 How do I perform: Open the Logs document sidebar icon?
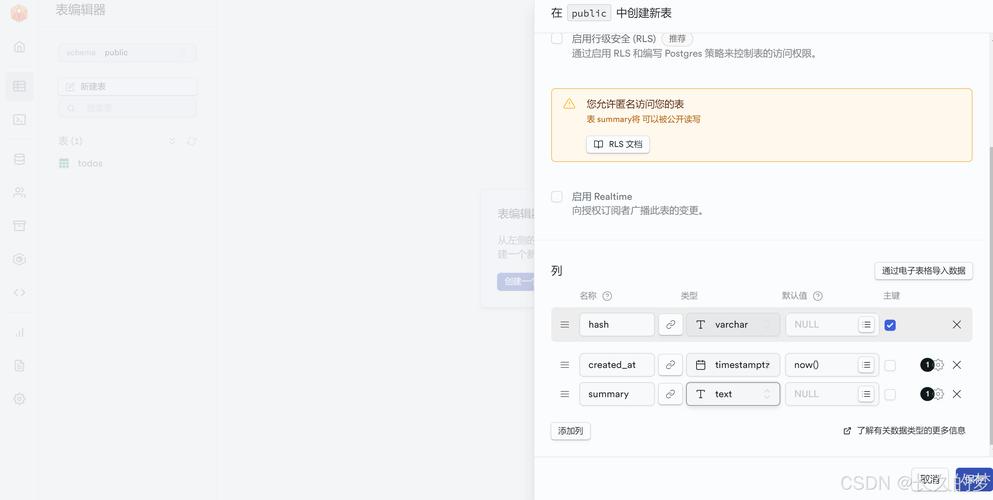point(20,366)
